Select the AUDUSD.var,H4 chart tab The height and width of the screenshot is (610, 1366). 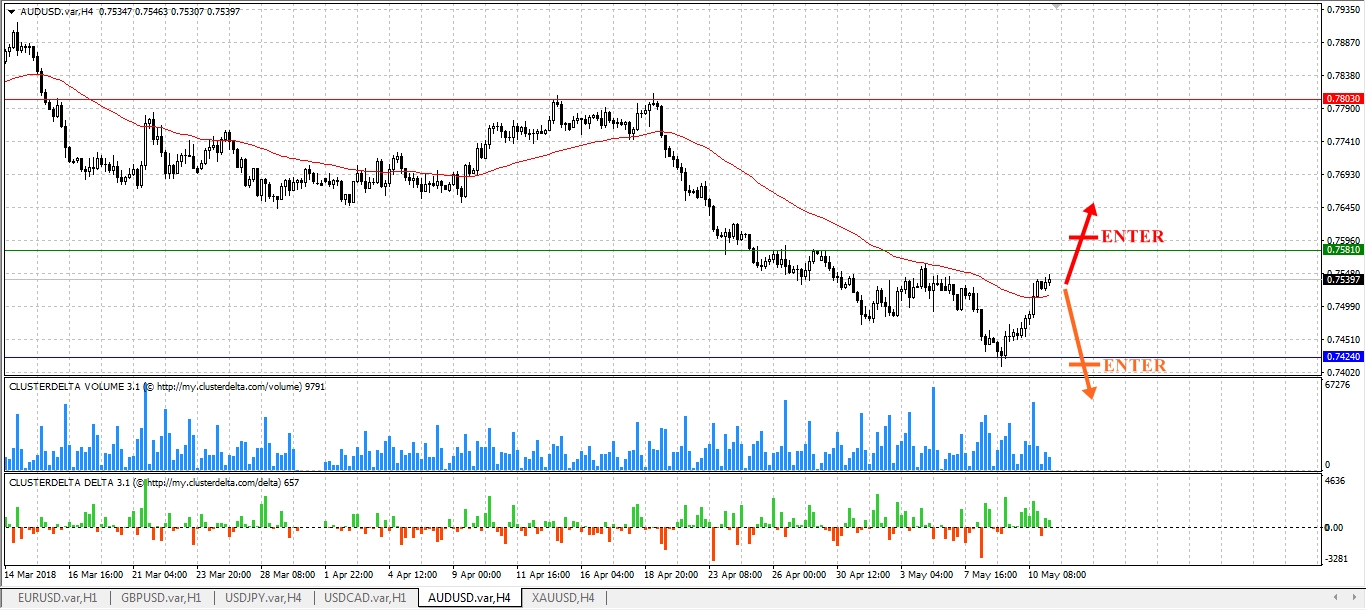point(469,597)
